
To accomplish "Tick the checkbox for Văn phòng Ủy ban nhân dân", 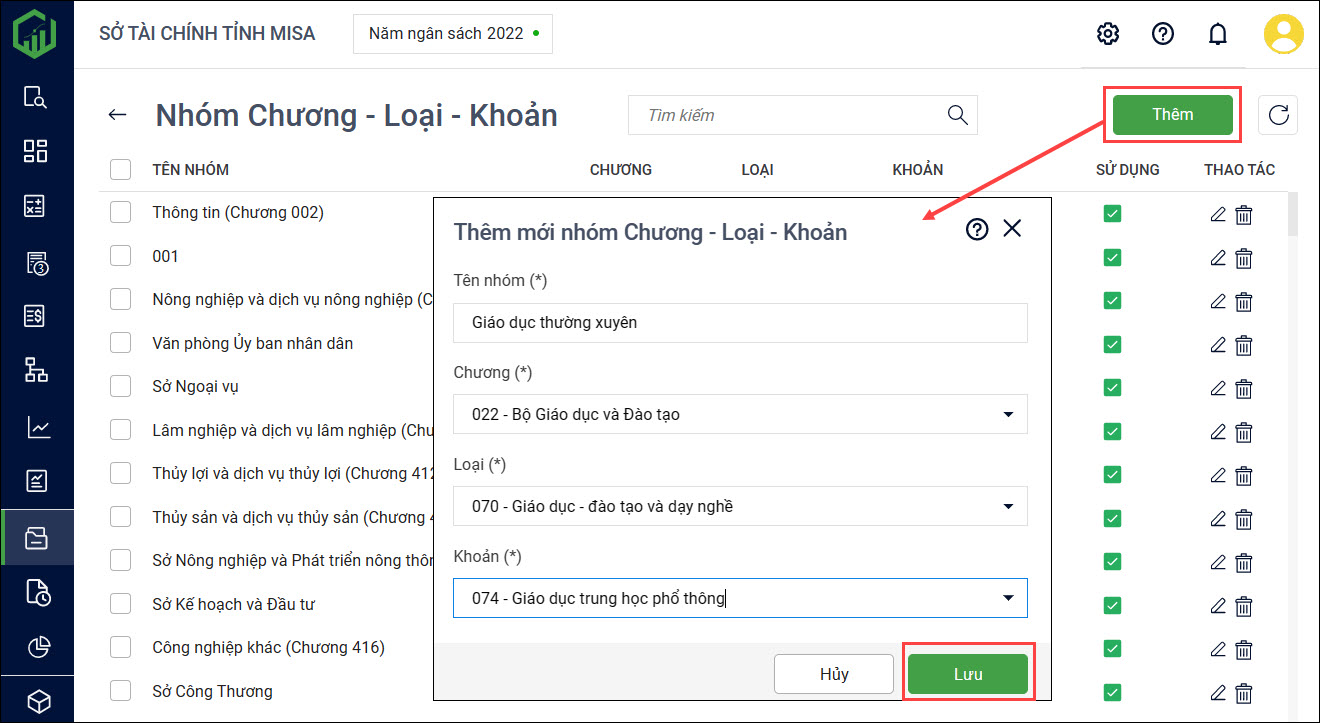I will [x=121, y=343].
